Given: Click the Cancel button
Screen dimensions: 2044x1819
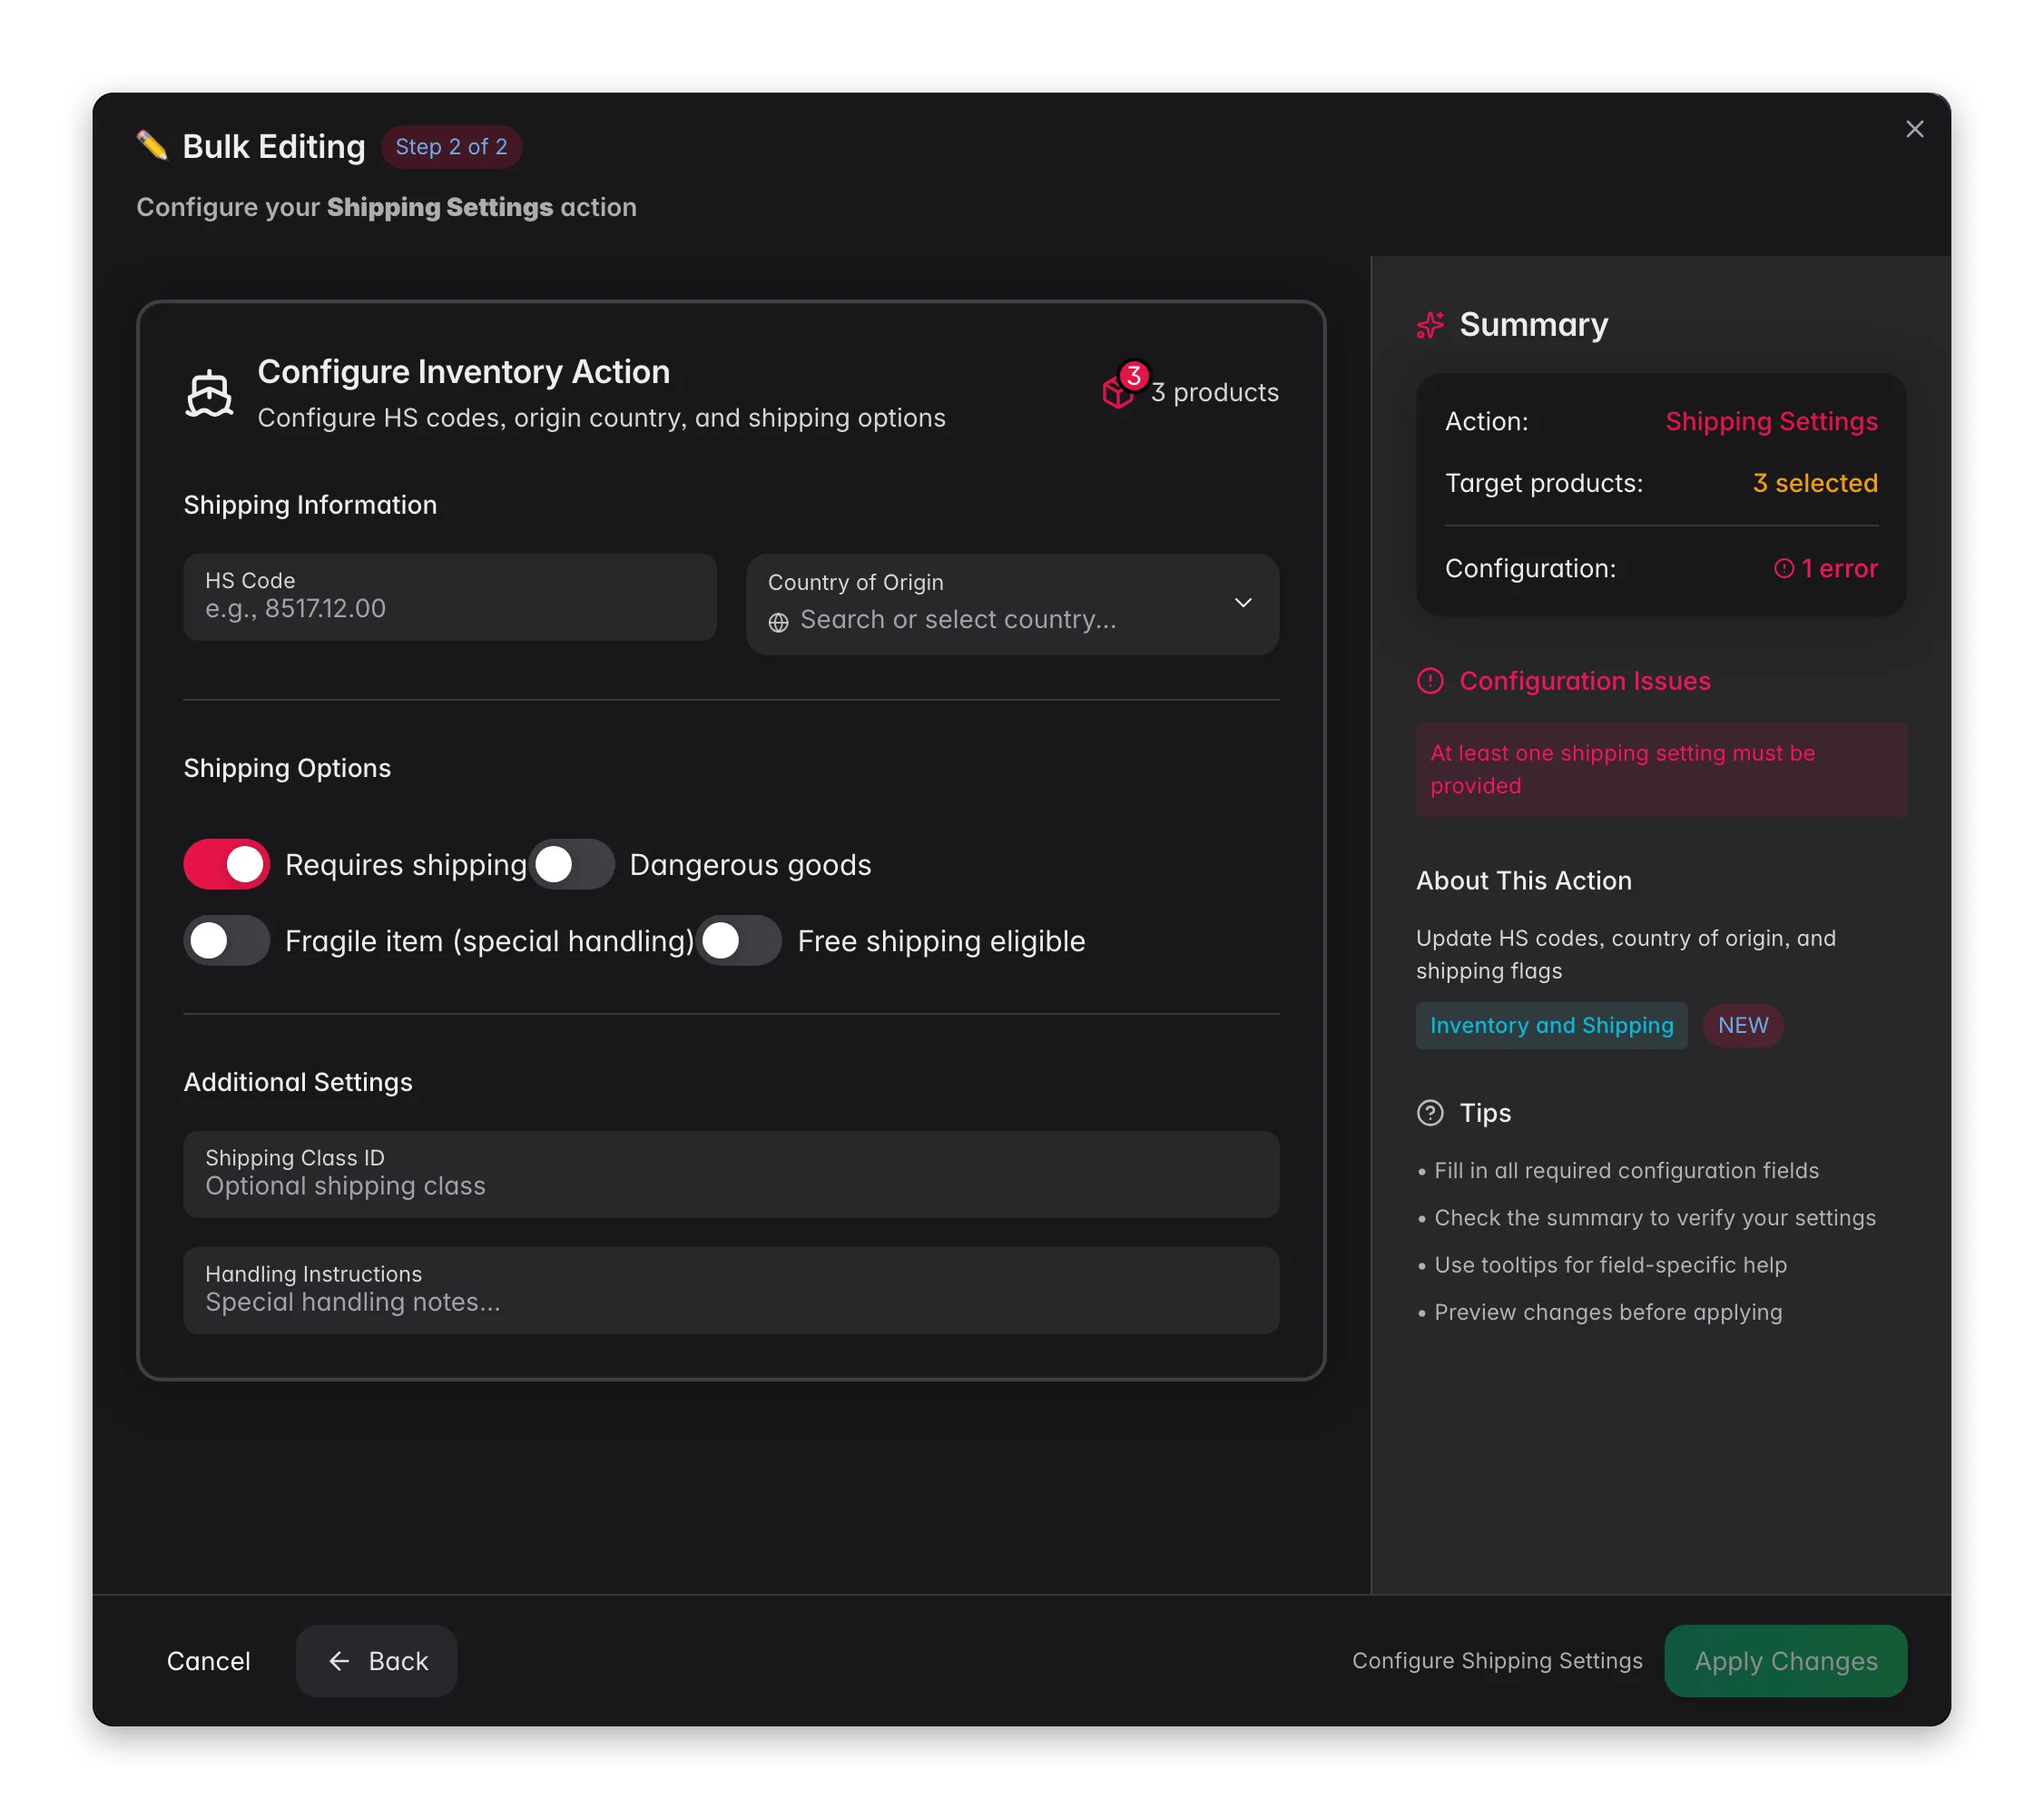Looking at the screenshot, I should 209,1661.
